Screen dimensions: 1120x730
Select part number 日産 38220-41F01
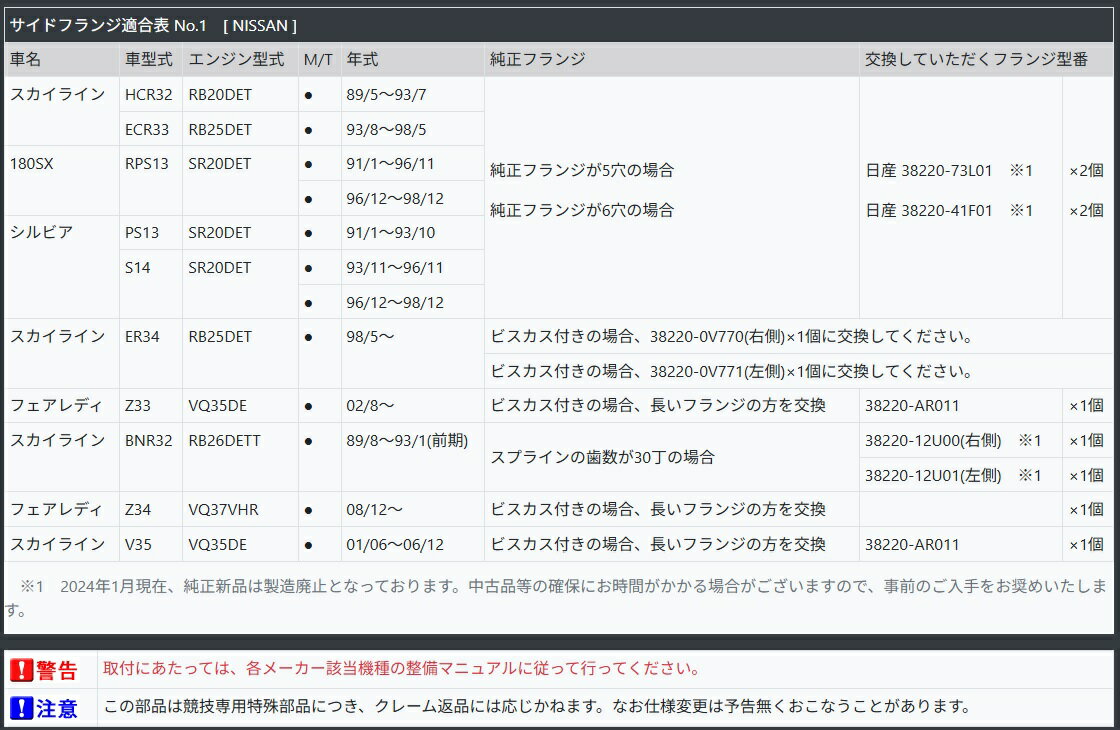point(929,211)
